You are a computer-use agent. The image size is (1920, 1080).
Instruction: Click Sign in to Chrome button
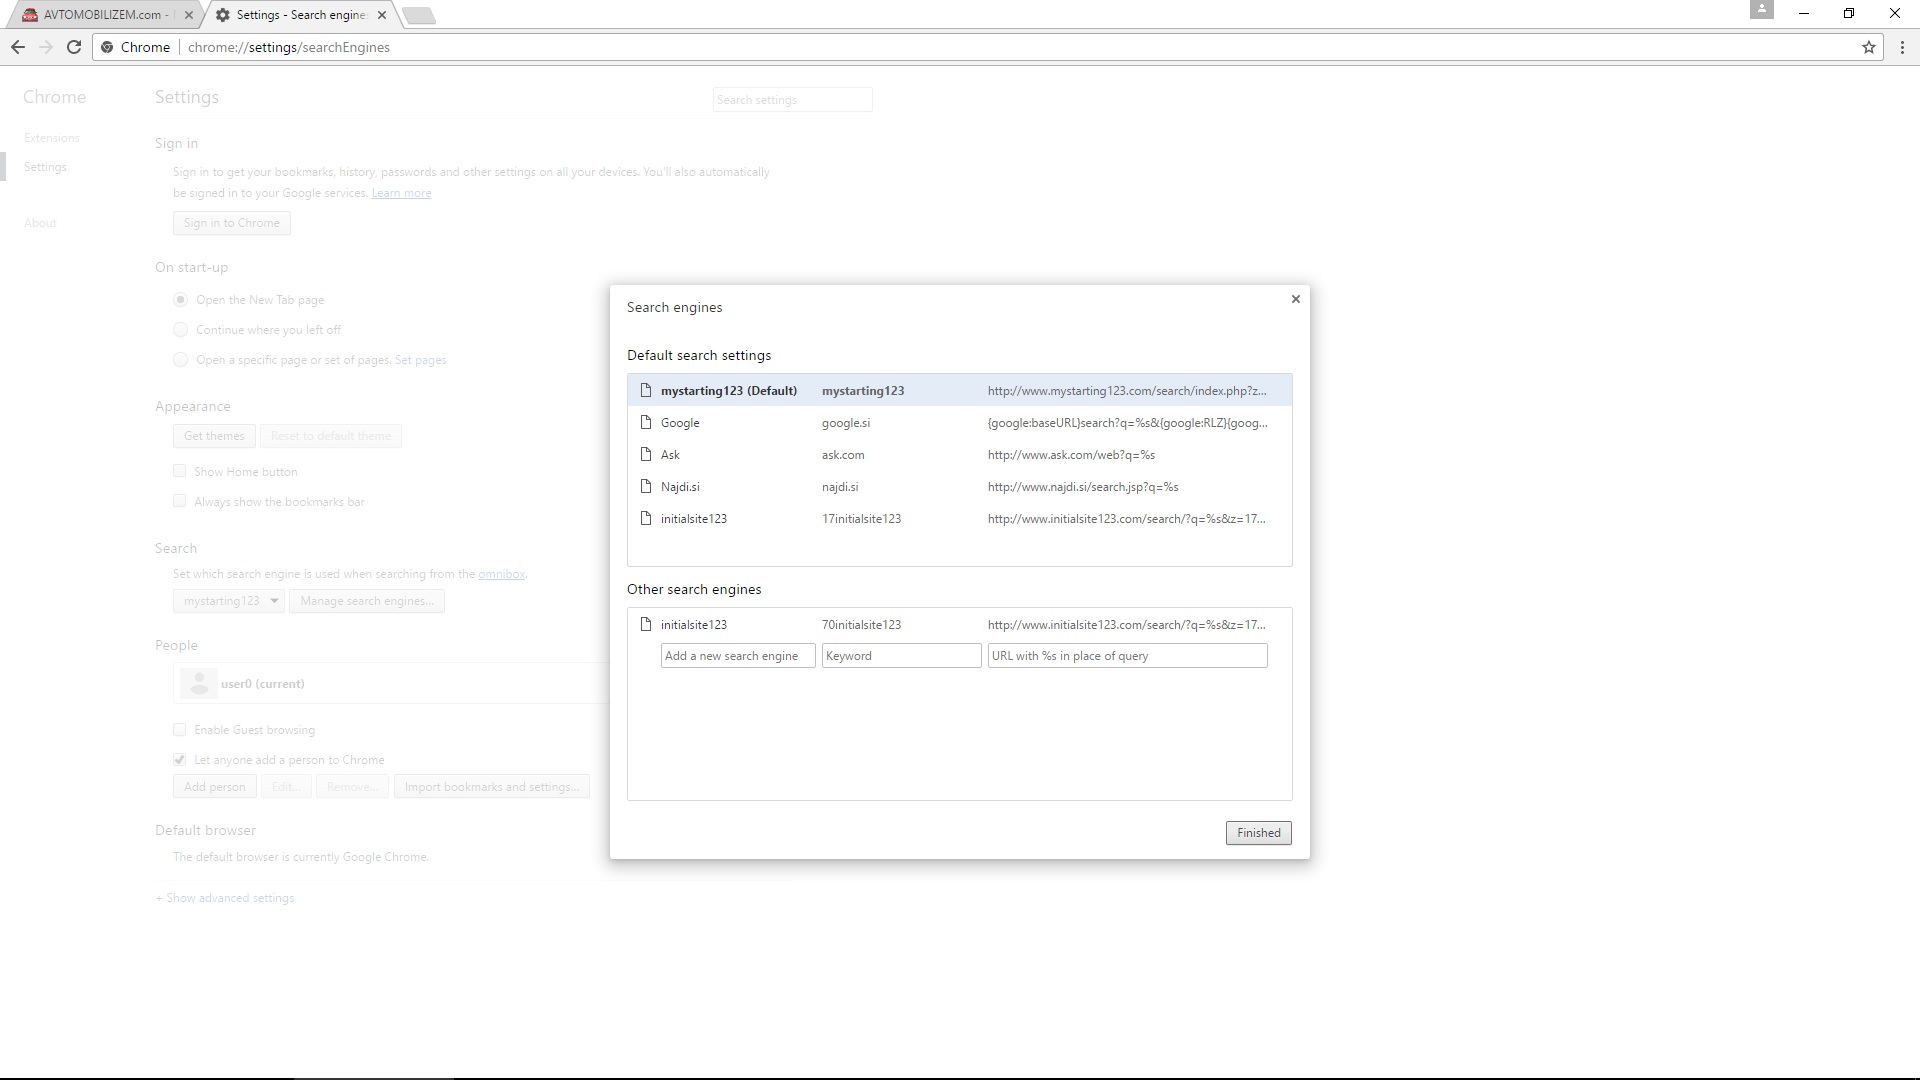pos(231,223)
